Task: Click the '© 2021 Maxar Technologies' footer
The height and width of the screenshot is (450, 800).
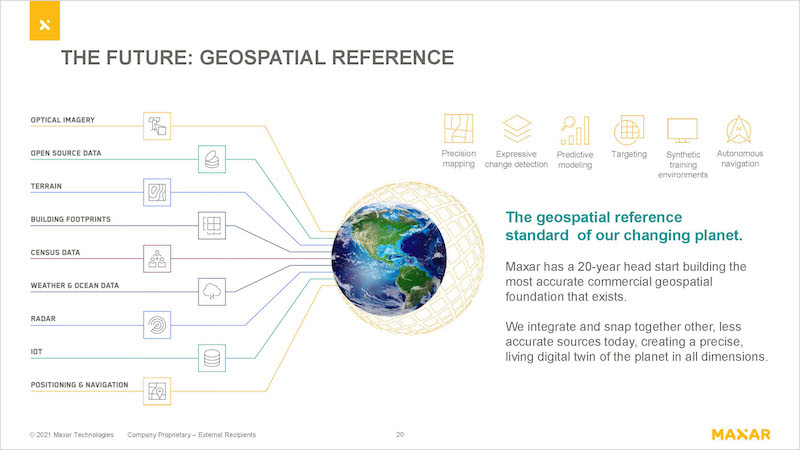Action: [71, 435]
